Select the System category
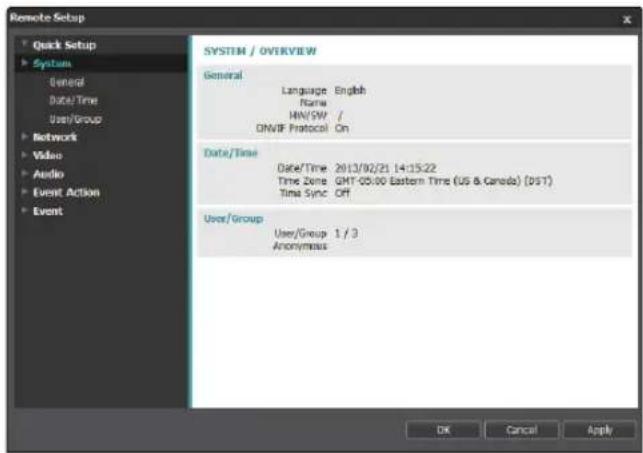 52,64
